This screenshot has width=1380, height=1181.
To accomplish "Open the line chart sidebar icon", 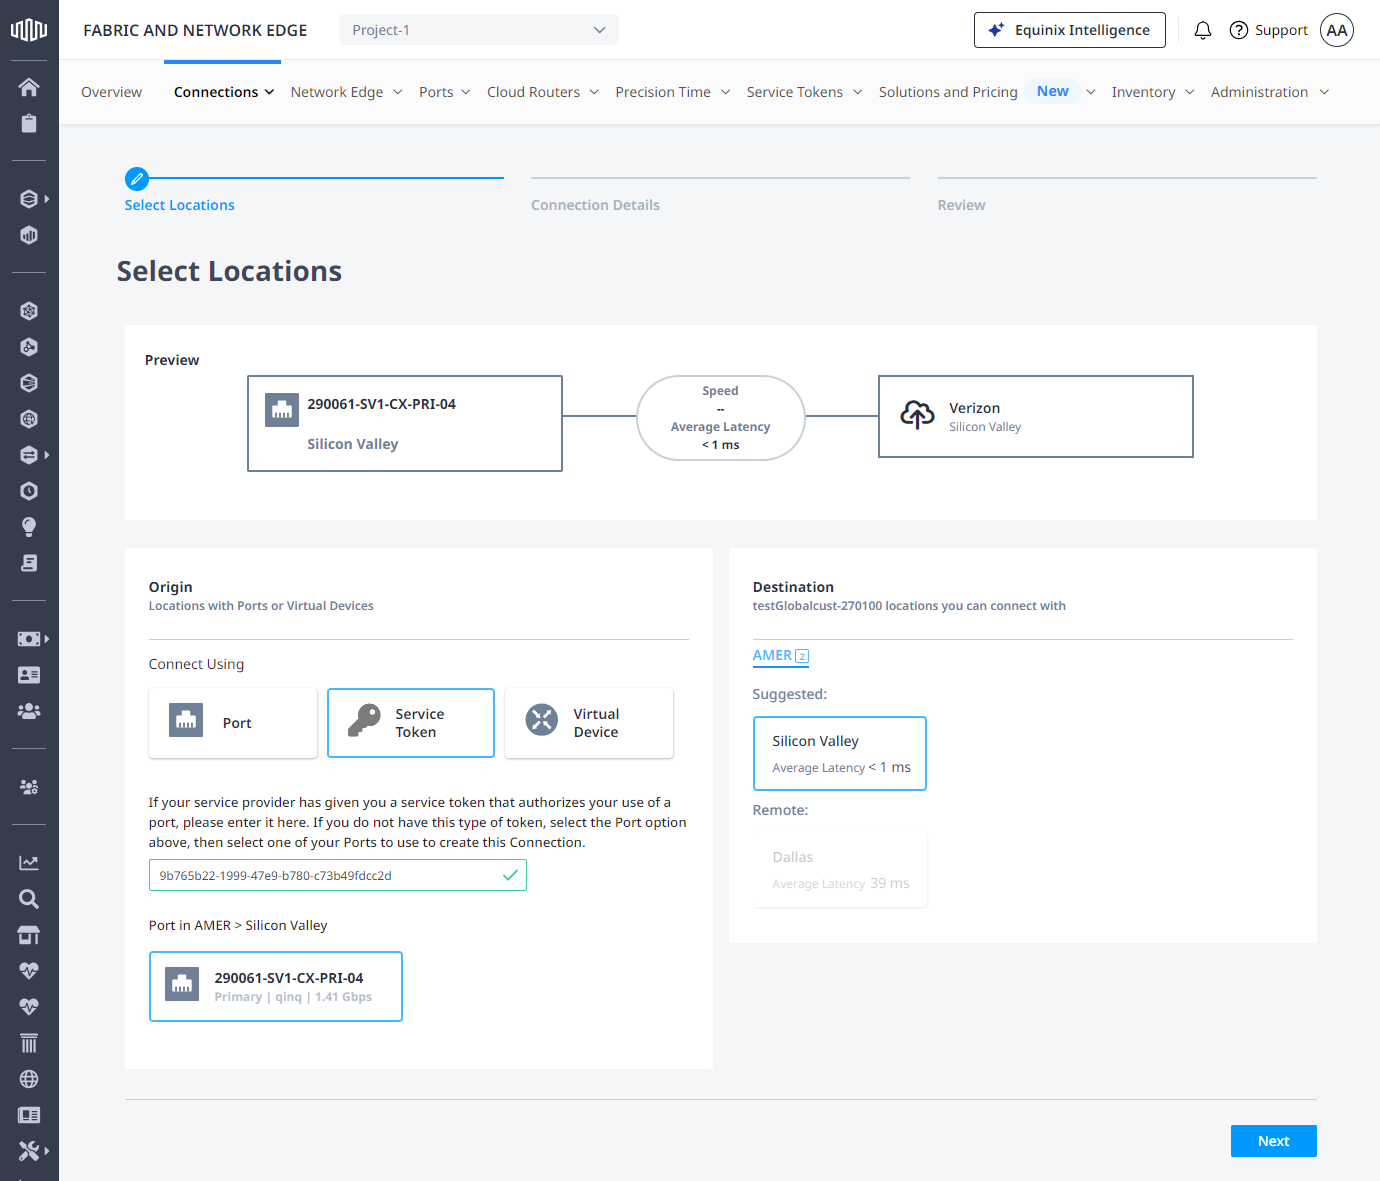I will [x=29, y=863].
